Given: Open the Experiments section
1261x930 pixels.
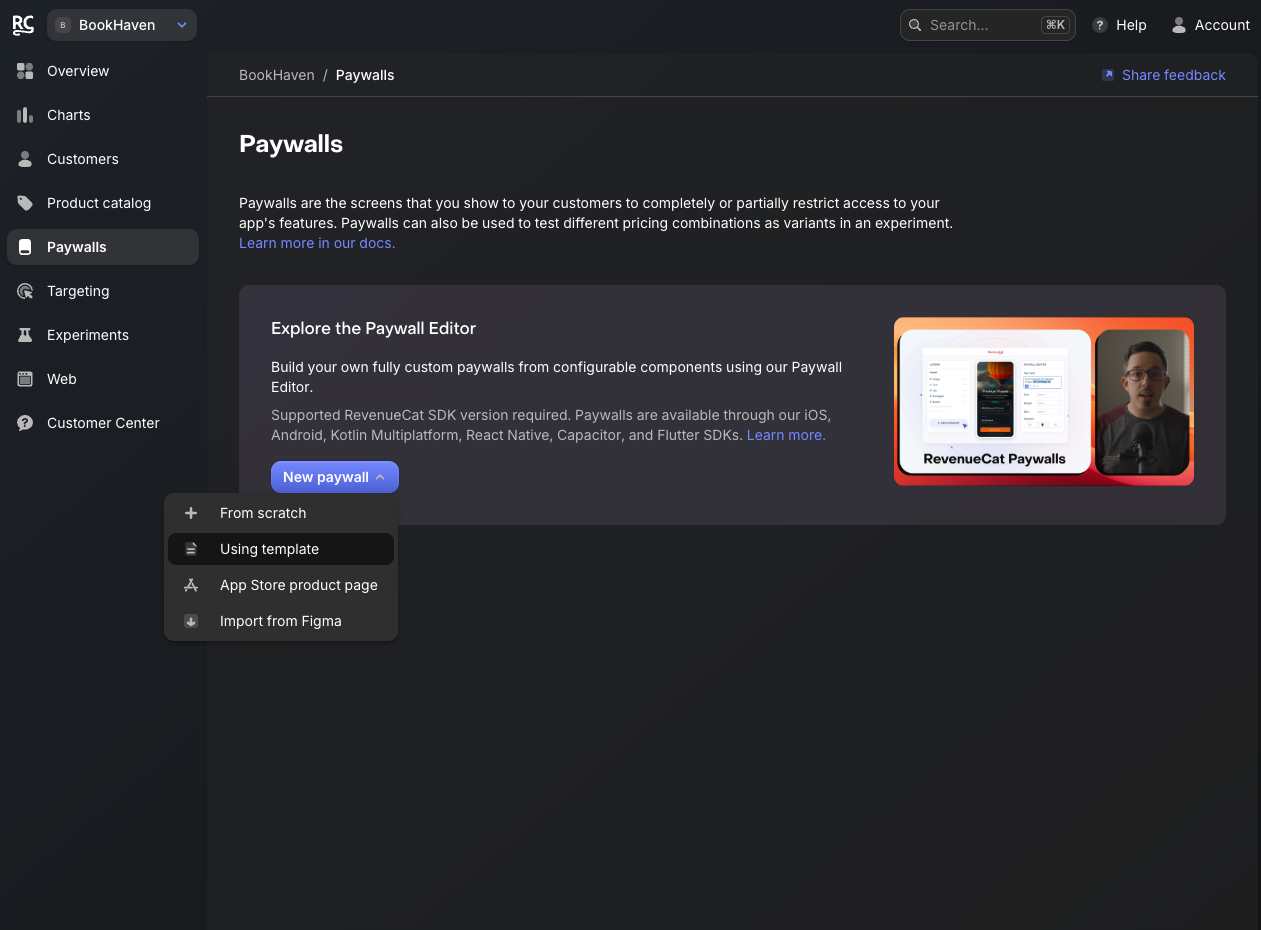Looking at the screenshot, I should coord(88,335).
